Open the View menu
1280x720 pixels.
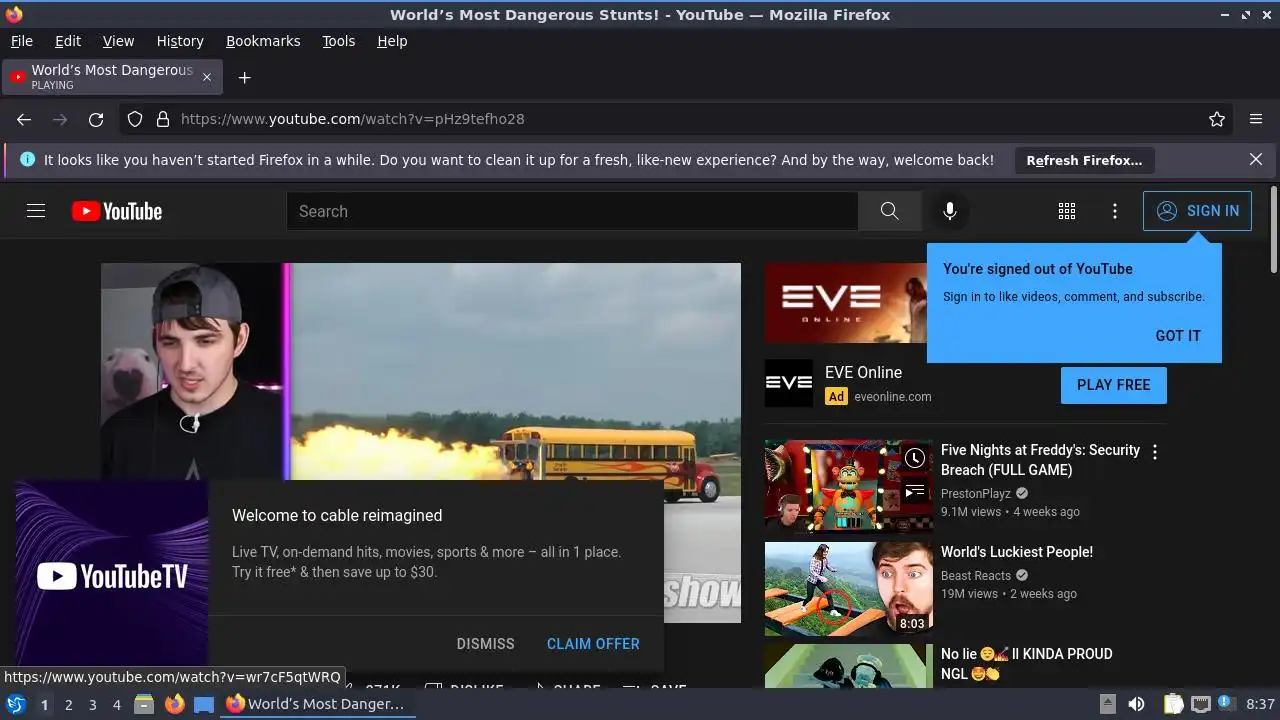click(118, 41)
